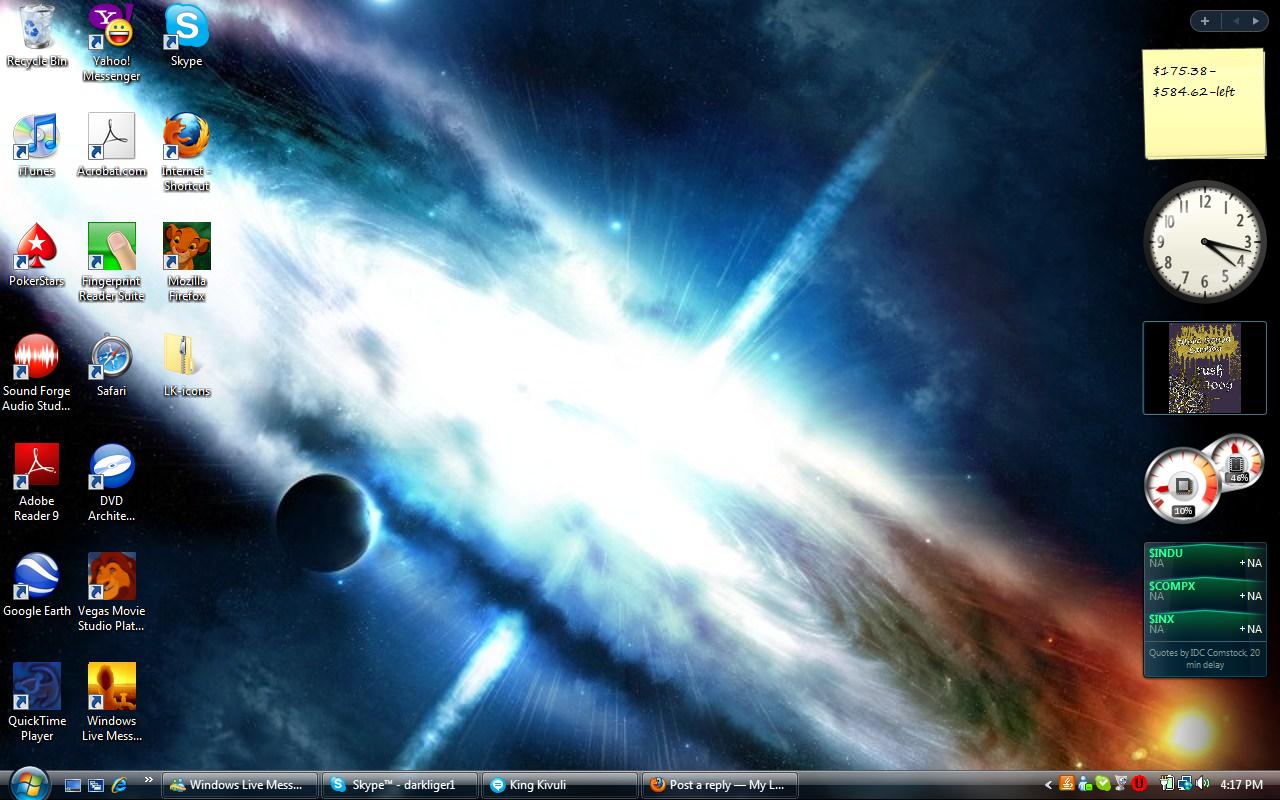
Task: Click the Switch Between Windows quick launch icon
Action: click(x=96, y=785)
